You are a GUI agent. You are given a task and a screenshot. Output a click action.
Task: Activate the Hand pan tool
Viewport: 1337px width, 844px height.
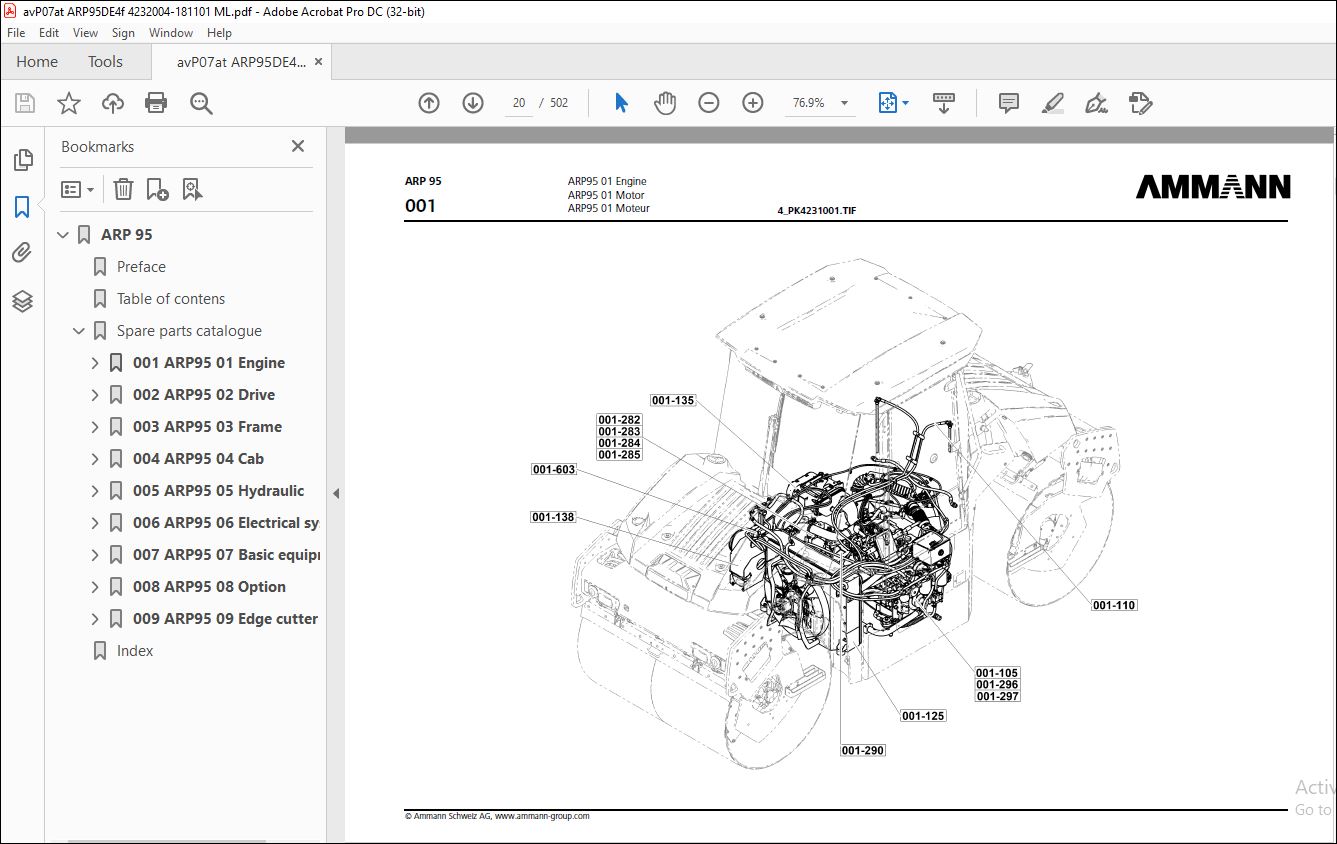pyautogui.click(x=665, y=103)
